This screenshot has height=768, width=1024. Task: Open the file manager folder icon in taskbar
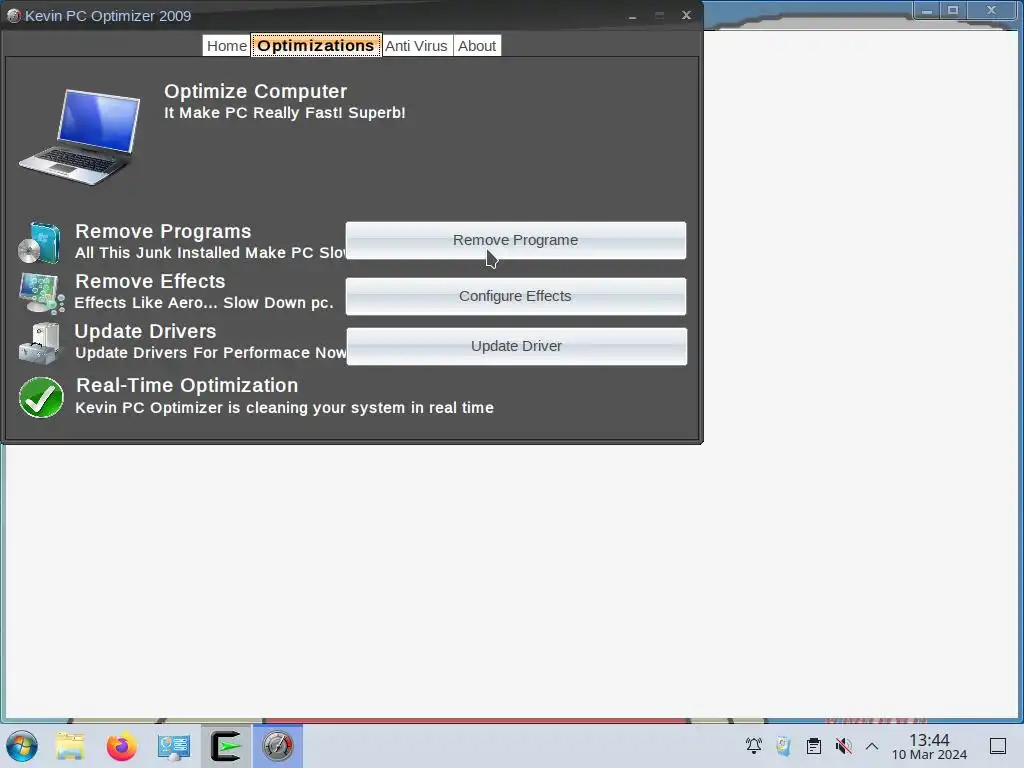tap(70, 746)
